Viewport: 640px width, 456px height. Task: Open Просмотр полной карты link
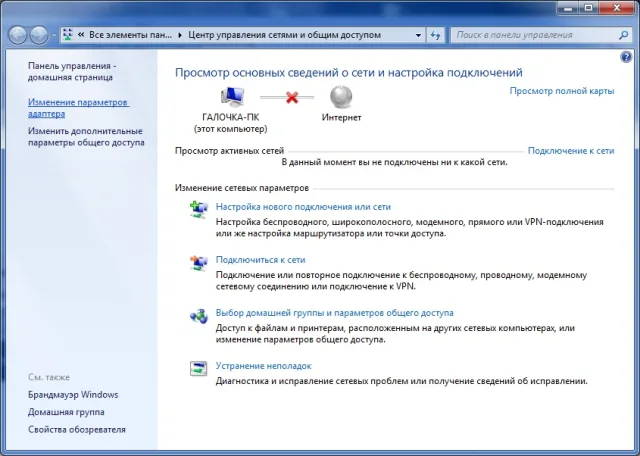click(562, 91)
